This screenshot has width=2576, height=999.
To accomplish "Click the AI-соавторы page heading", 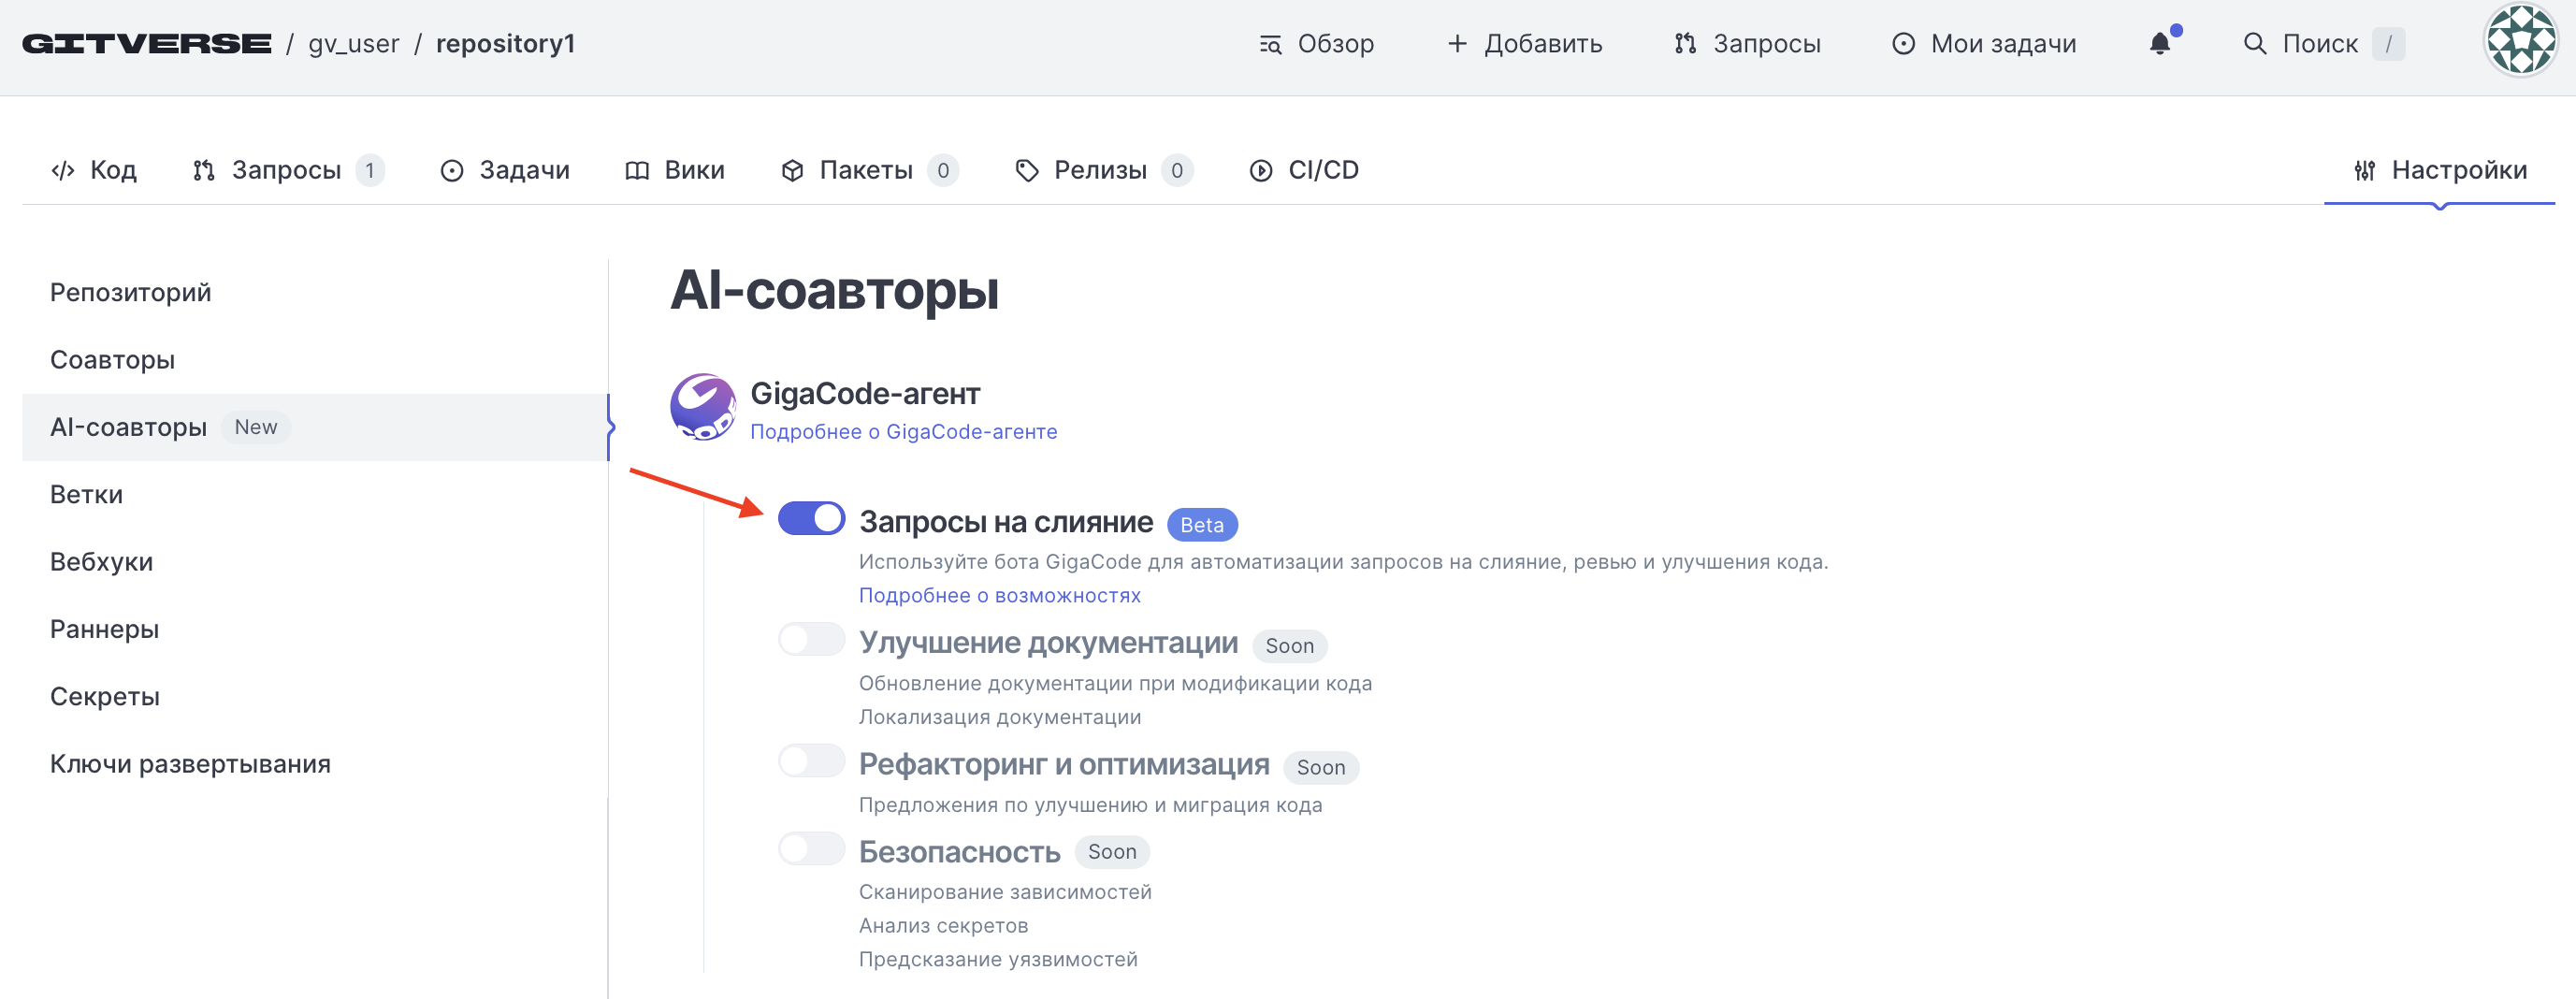I will click(834, 290).
